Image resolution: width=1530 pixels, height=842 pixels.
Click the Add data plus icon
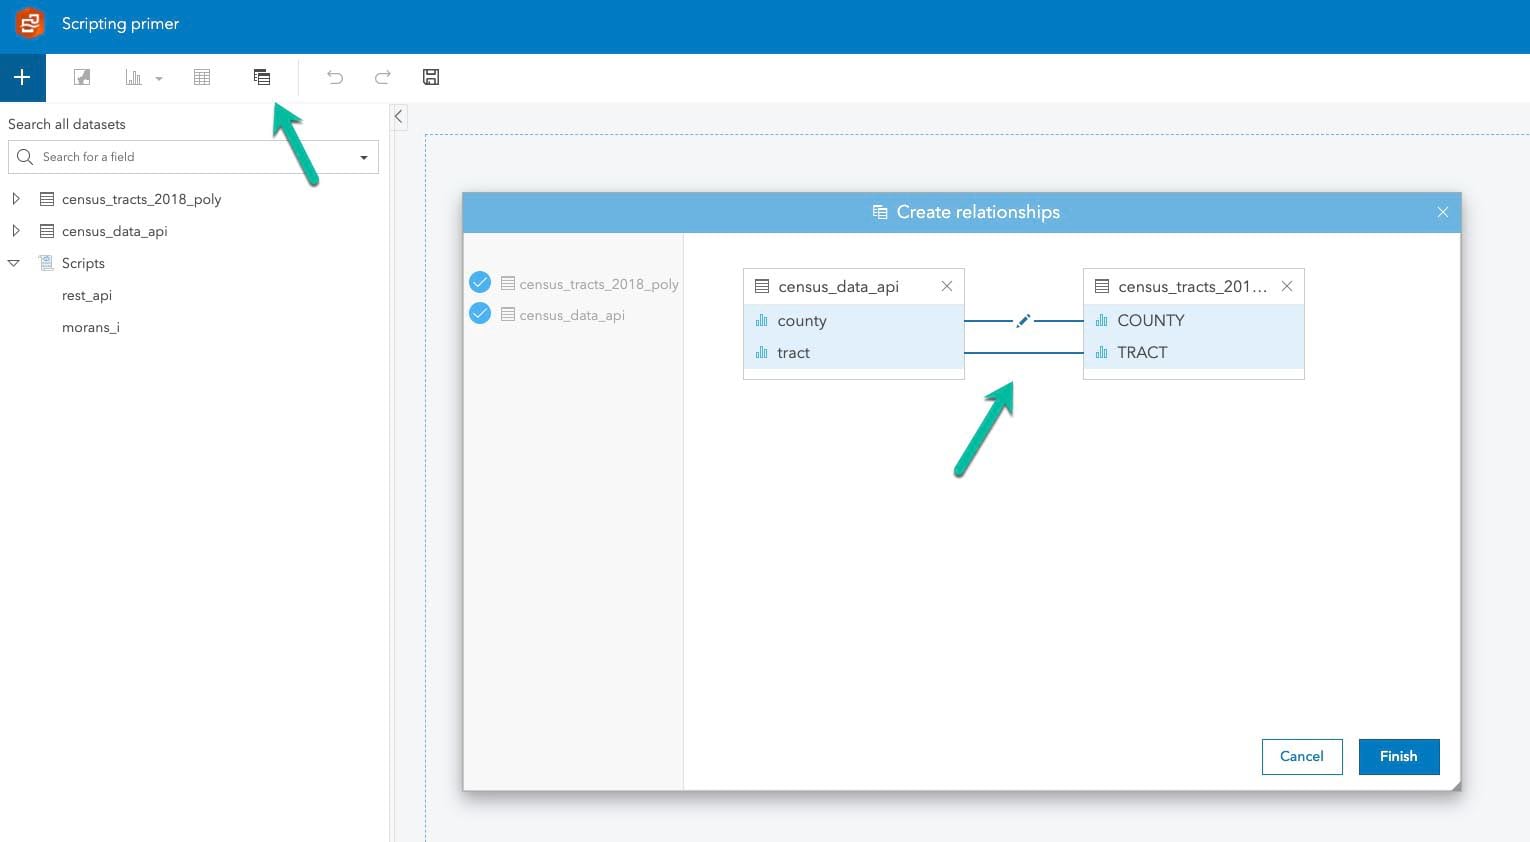21,77
